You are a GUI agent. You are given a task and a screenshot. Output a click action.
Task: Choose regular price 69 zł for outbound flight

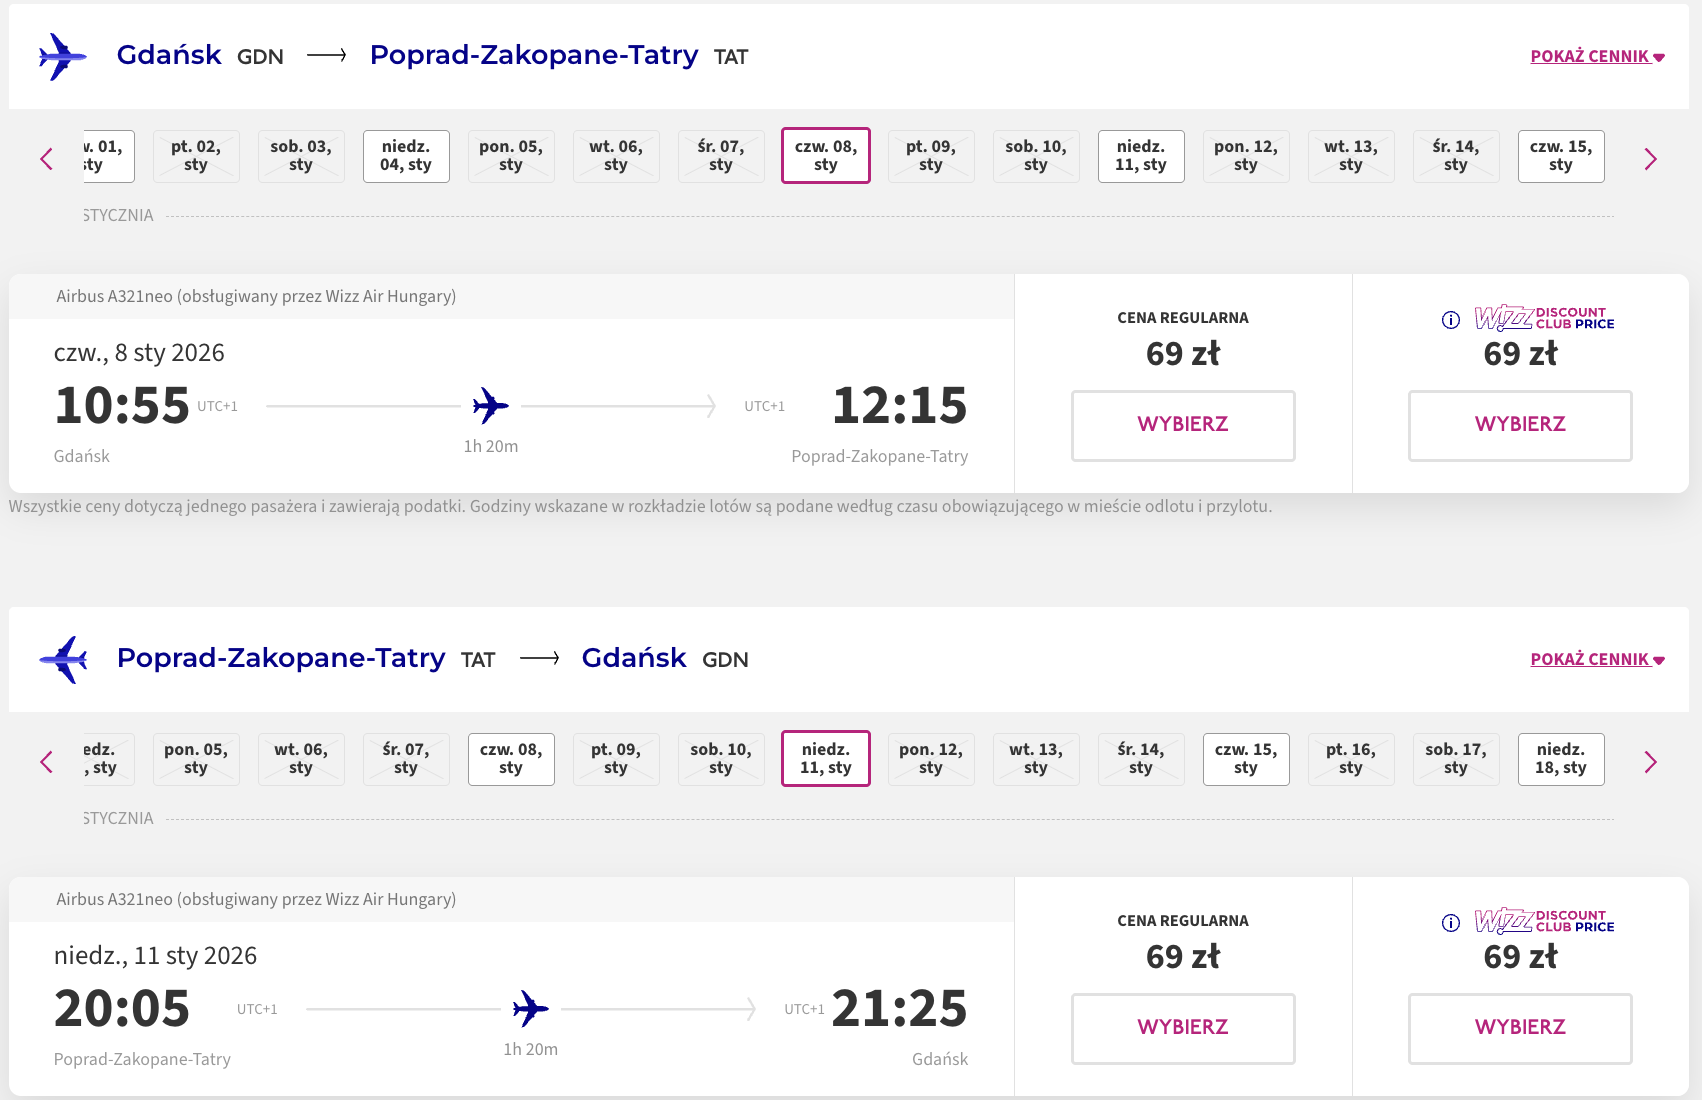(x=1183, y=425)
